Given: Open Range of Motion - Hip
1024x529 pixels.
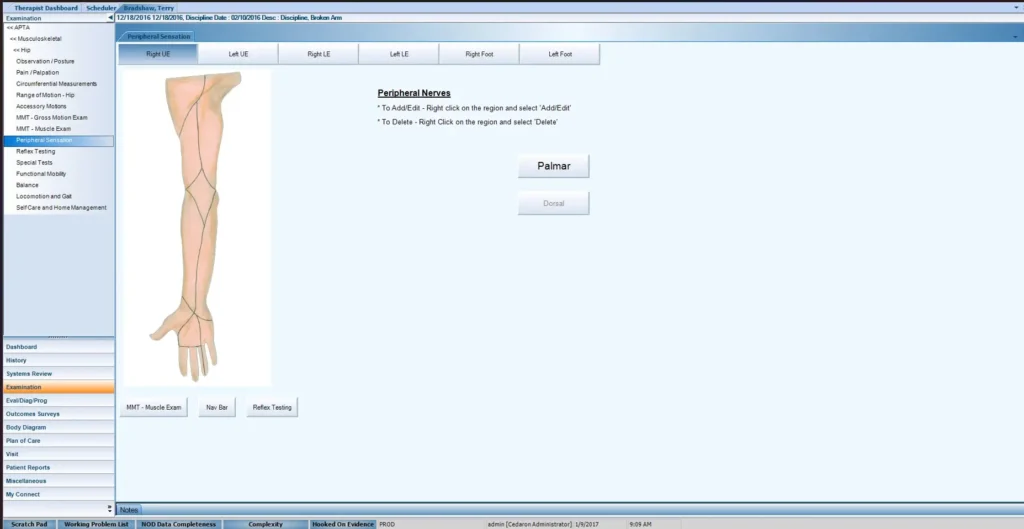Looking at the screenshot, I should [45, 95].
